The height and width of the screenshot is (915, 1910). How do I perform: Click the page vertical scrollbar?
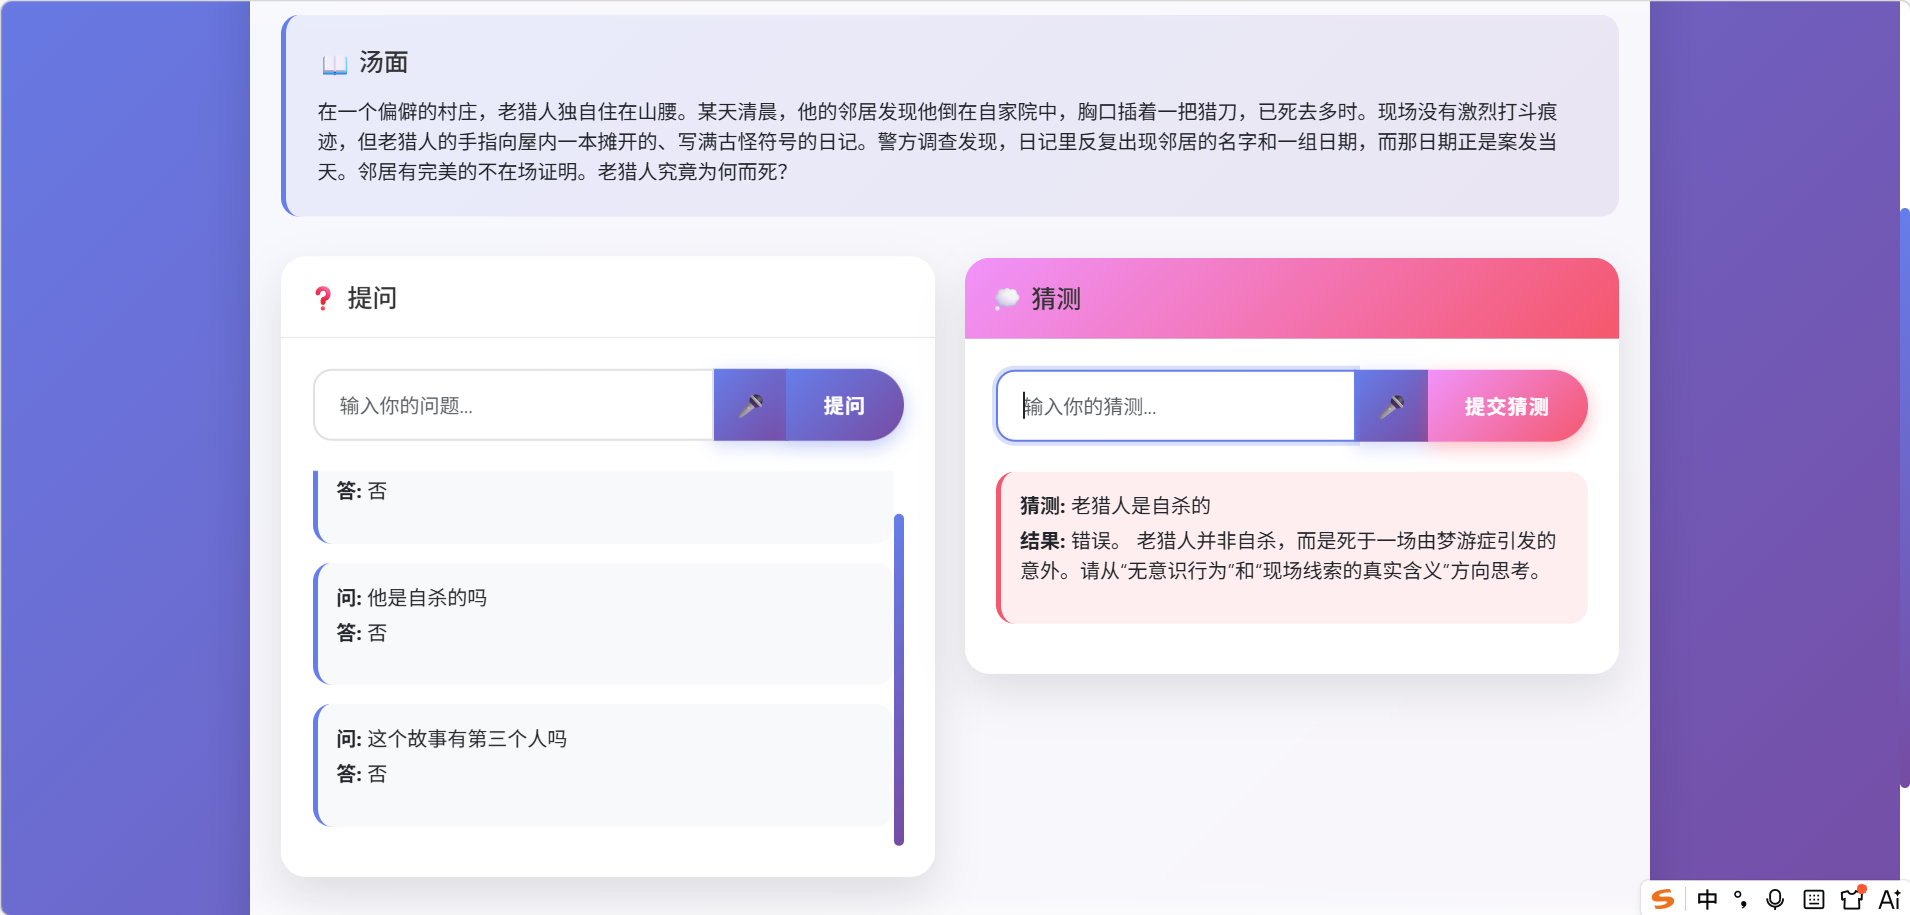point(1904,498)
